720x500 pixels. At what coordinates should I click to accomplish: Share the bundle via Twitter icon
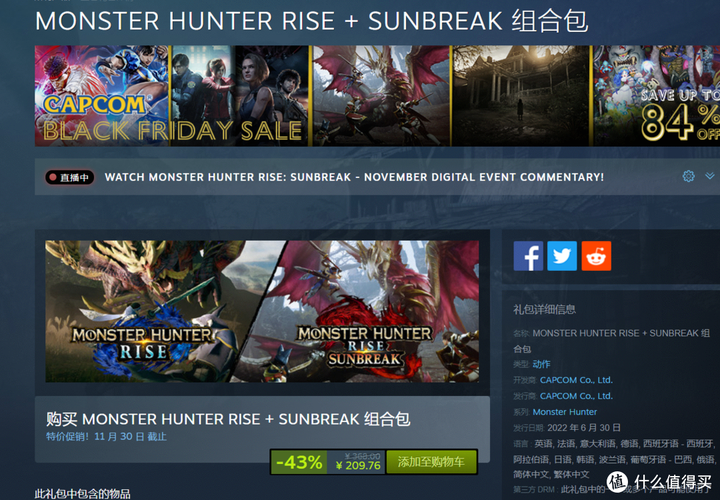tap(562, 256)
